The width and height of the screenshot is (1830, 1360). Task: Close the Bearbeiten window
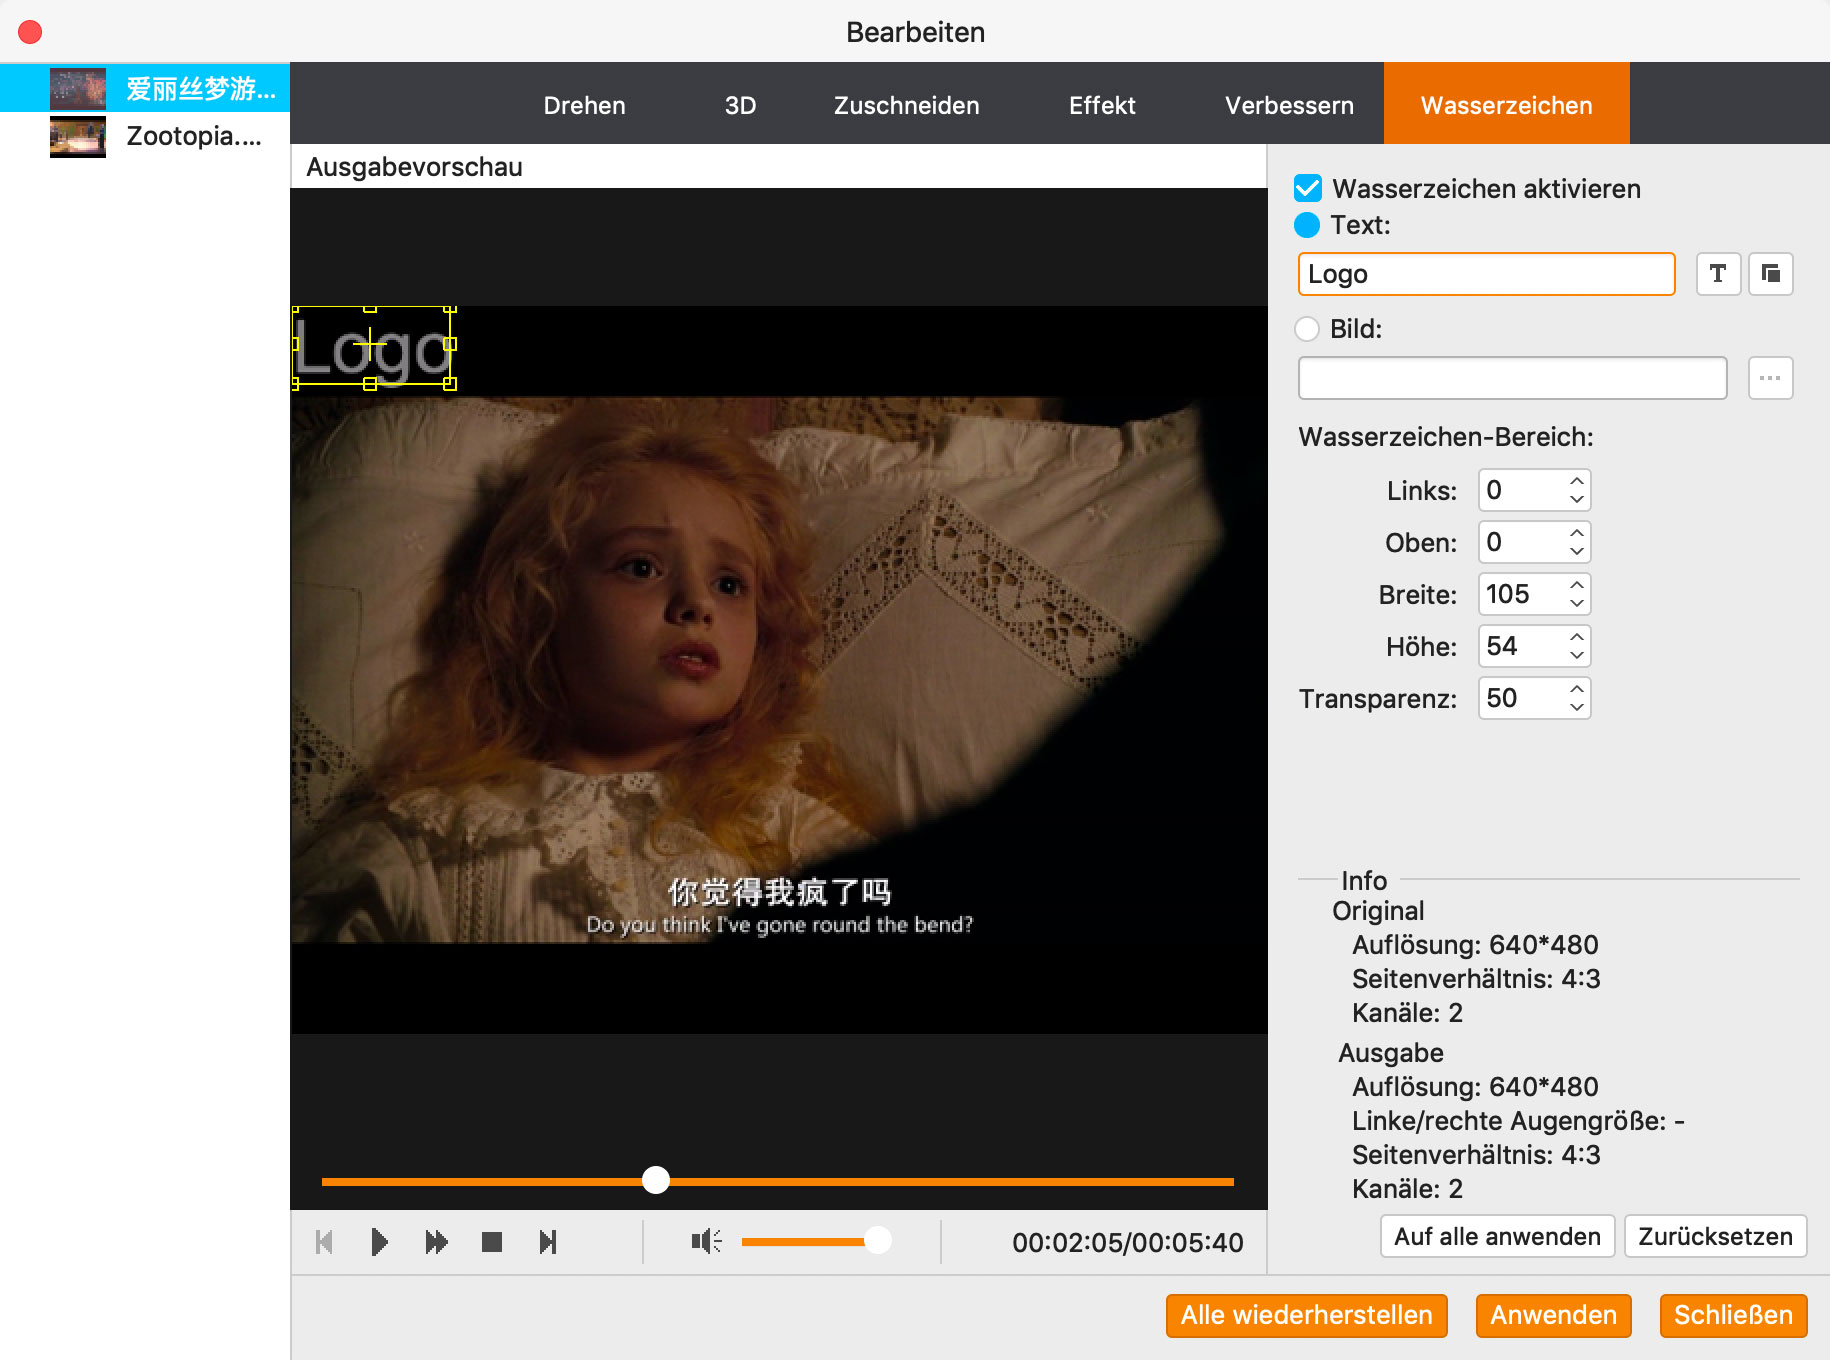[31, 32]
